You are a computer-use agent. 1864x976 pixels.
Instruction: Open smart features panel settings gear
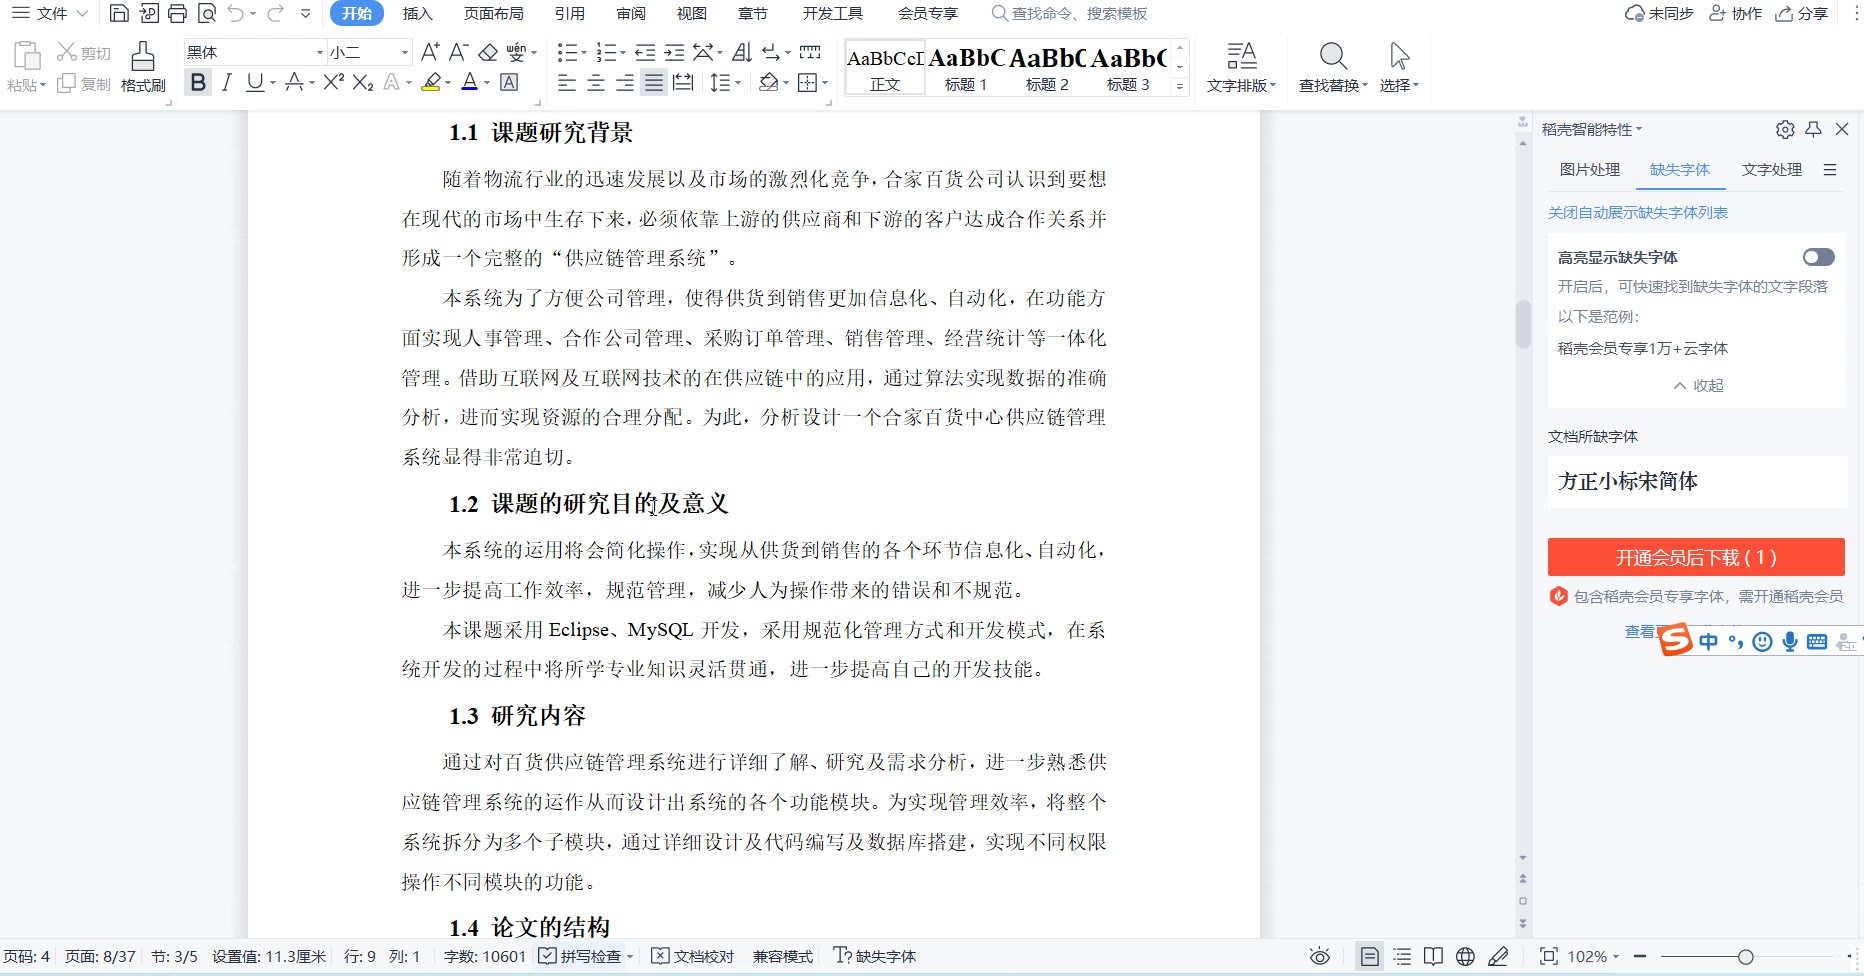pyautogui.click(x=1785, y=129)
